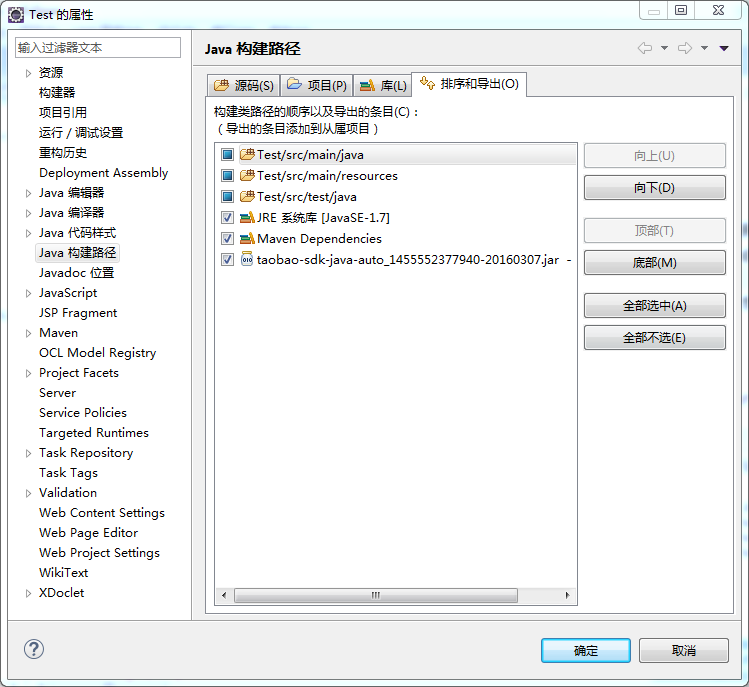Expand the Validation tree node
749x687 pixels.
click(x=28, y=493)
